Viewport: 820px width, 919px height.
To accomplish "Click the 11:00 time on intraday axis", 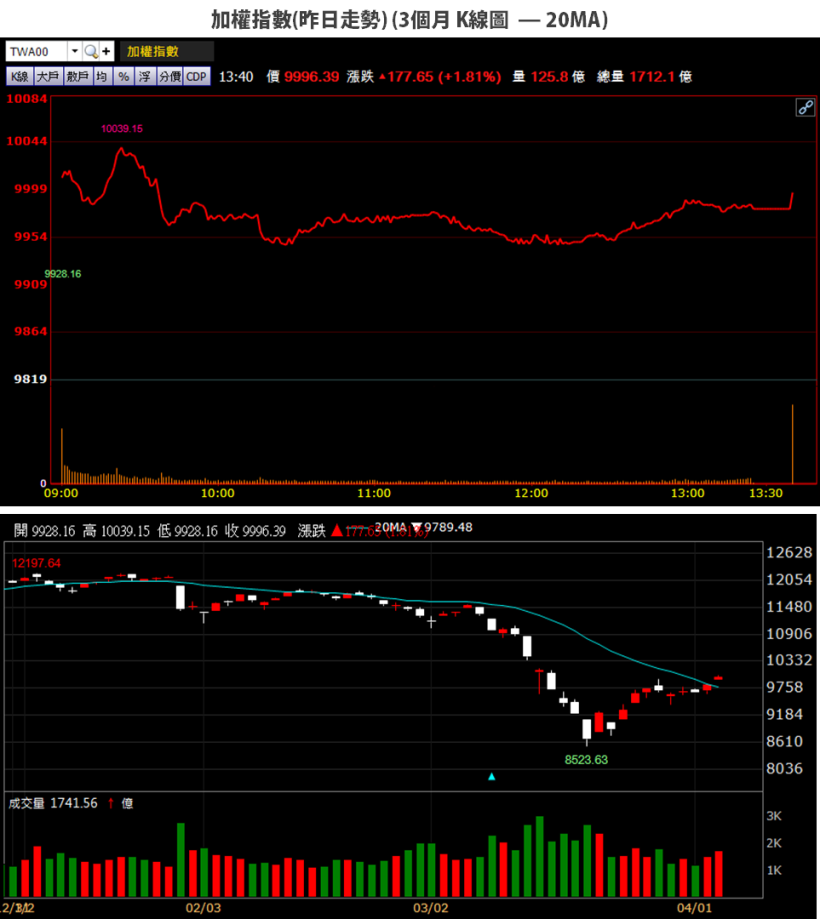I will (x=374, y=493).
